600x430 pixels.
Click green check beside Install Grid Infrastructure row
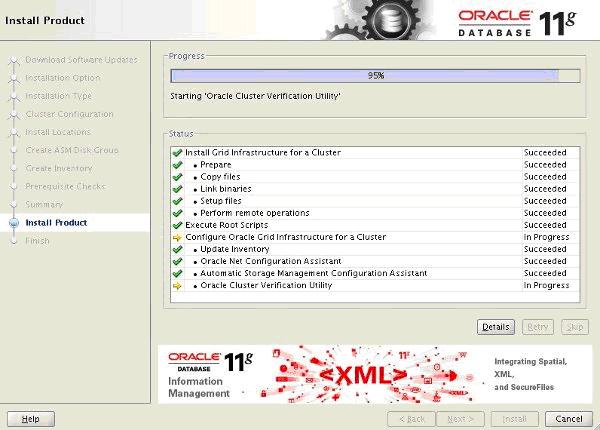coord(177,153)
